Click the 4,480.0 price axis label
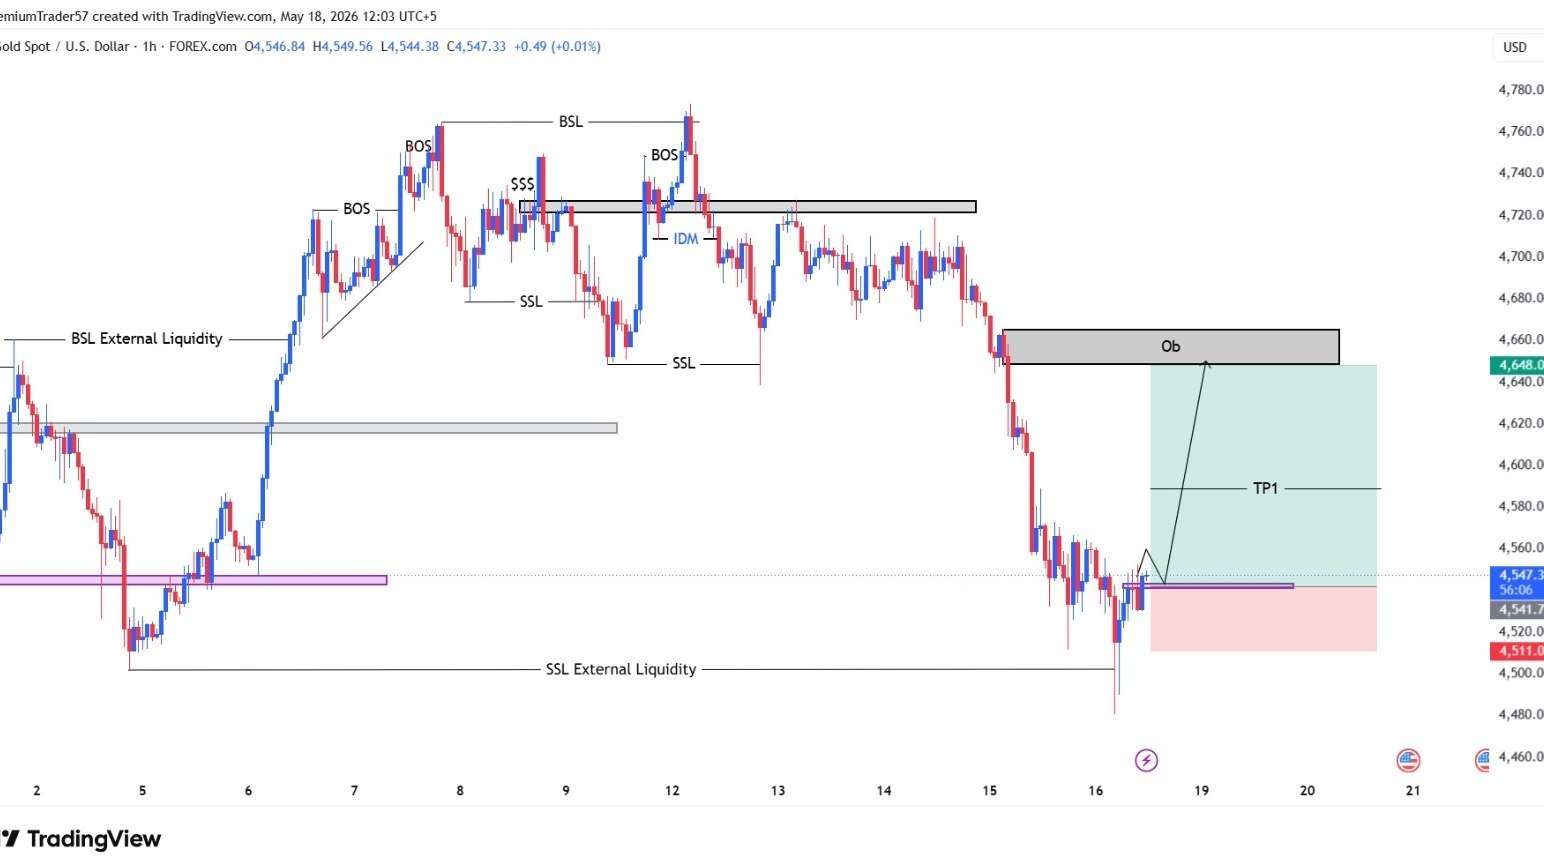 pyautogui.click(x=1520, y=714)
